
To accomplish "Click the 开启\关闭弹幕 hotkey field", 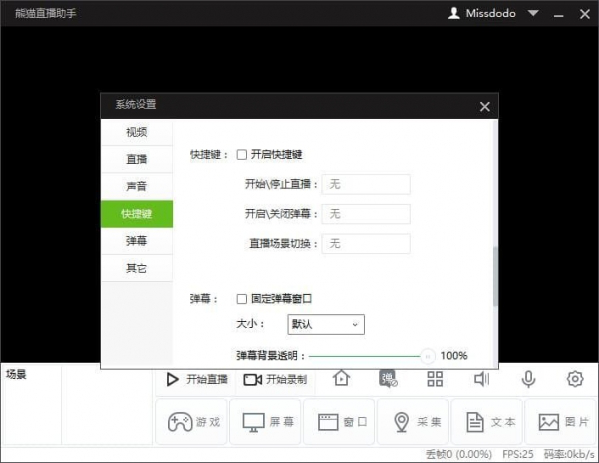I will [x=366, y=214].
